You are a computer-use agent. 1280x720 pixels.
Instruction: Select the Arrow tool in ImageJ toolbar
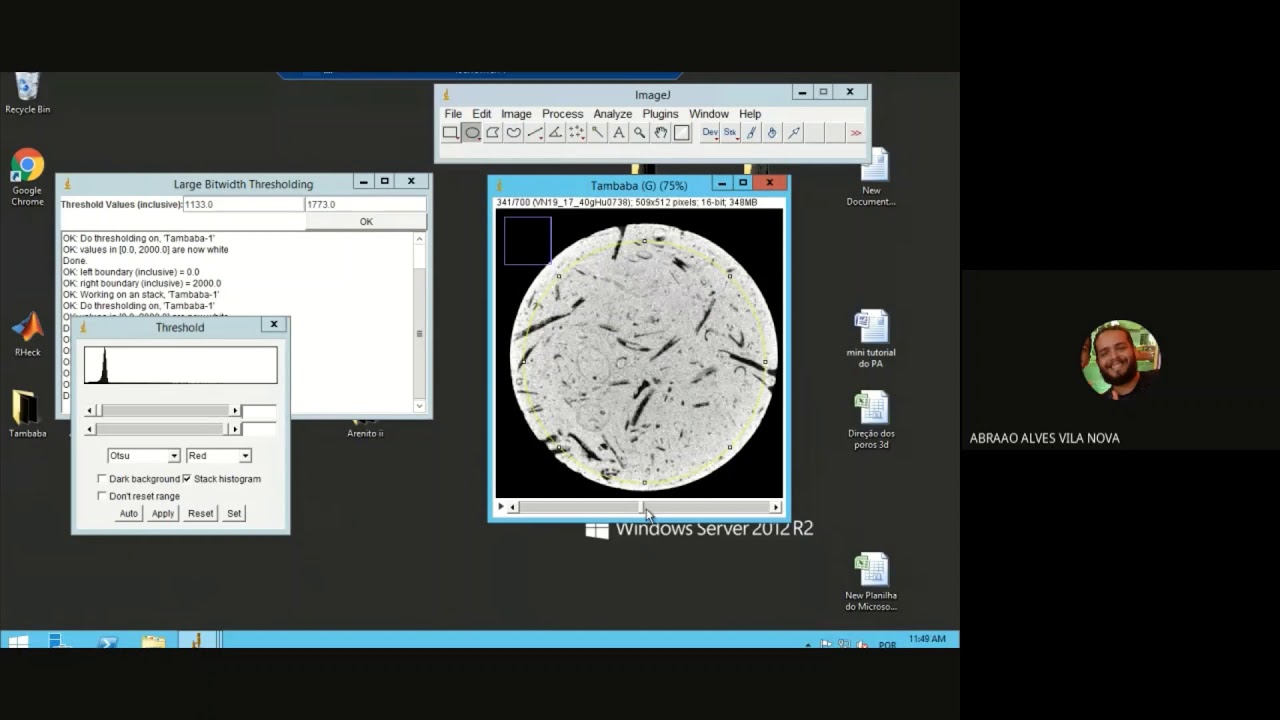tap(793, 133)
